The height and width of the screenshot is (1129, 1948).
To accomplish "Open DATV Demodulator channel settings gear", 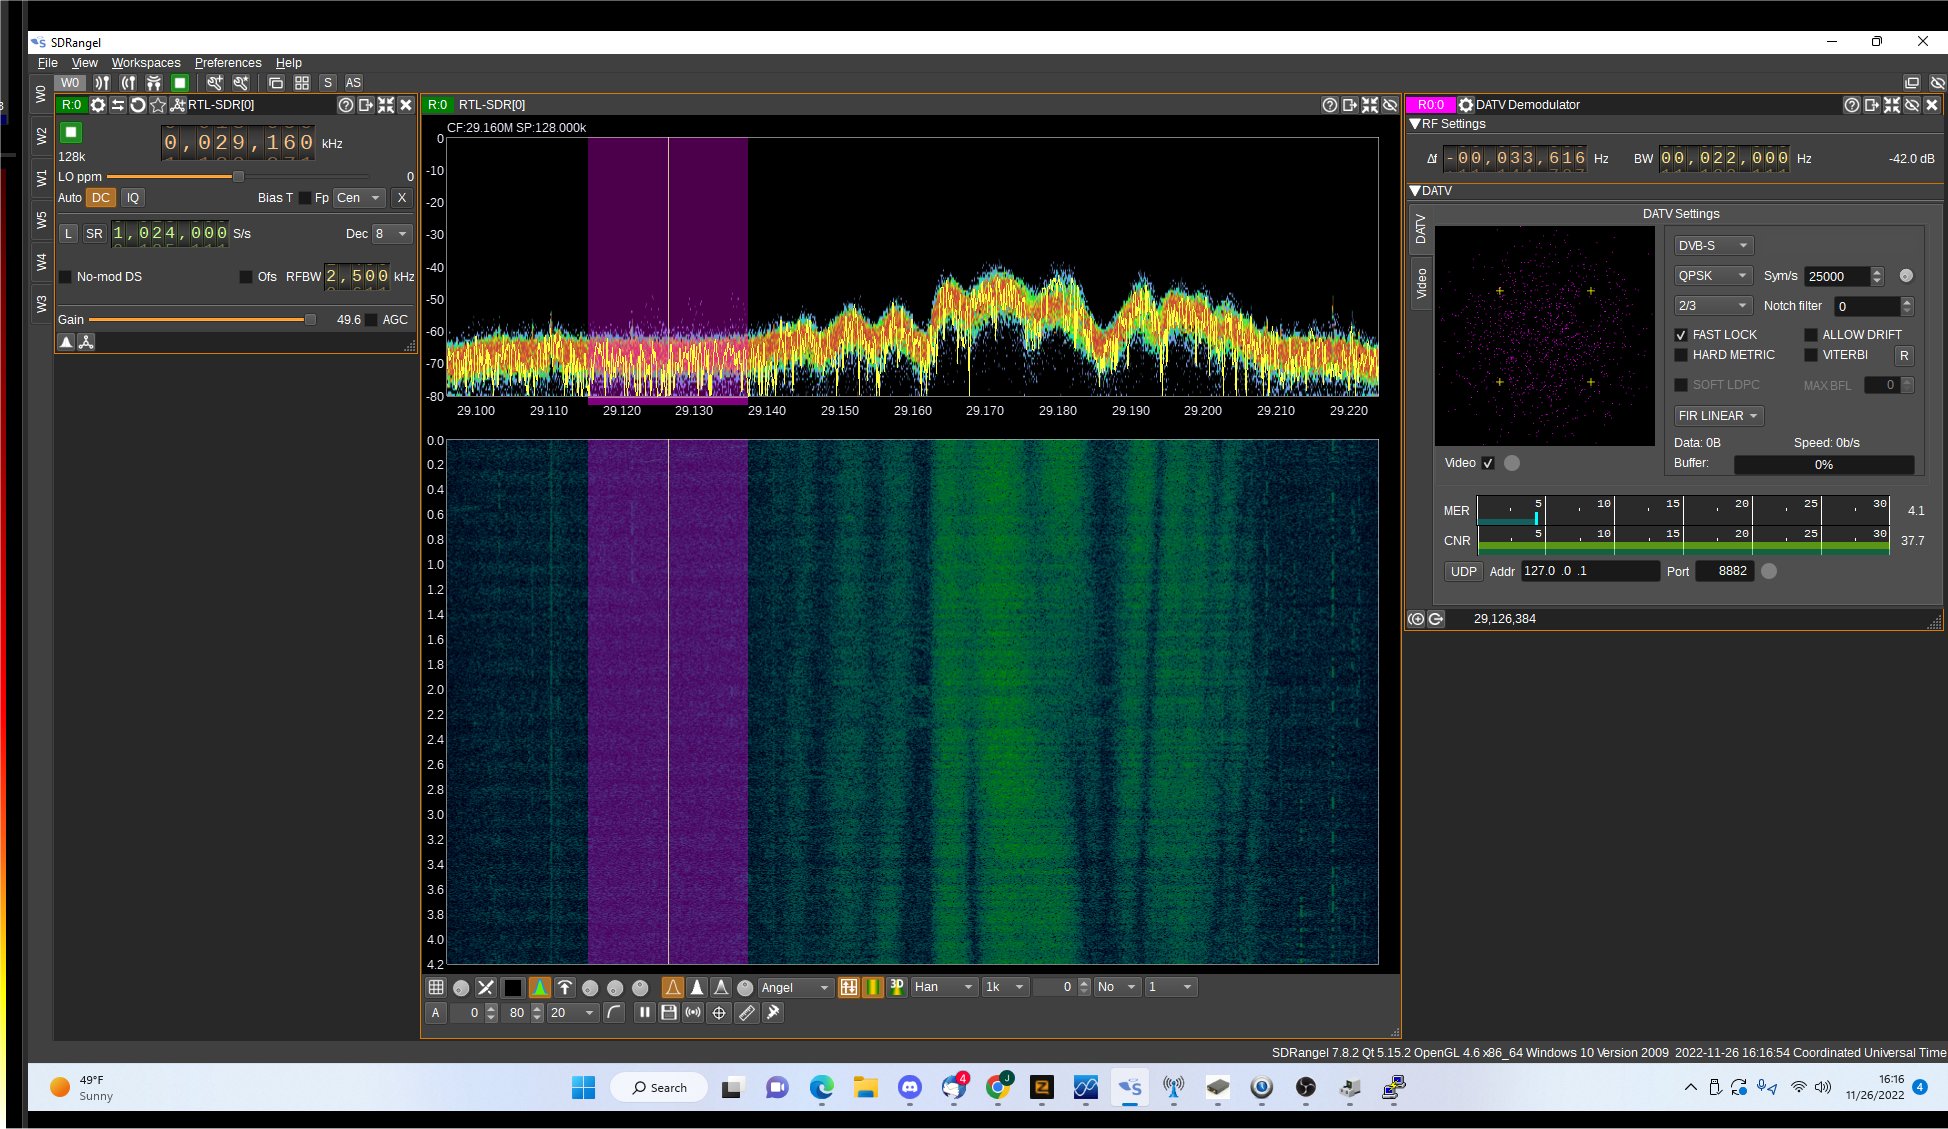I will pyautogui.click(x=1466, y=105).
